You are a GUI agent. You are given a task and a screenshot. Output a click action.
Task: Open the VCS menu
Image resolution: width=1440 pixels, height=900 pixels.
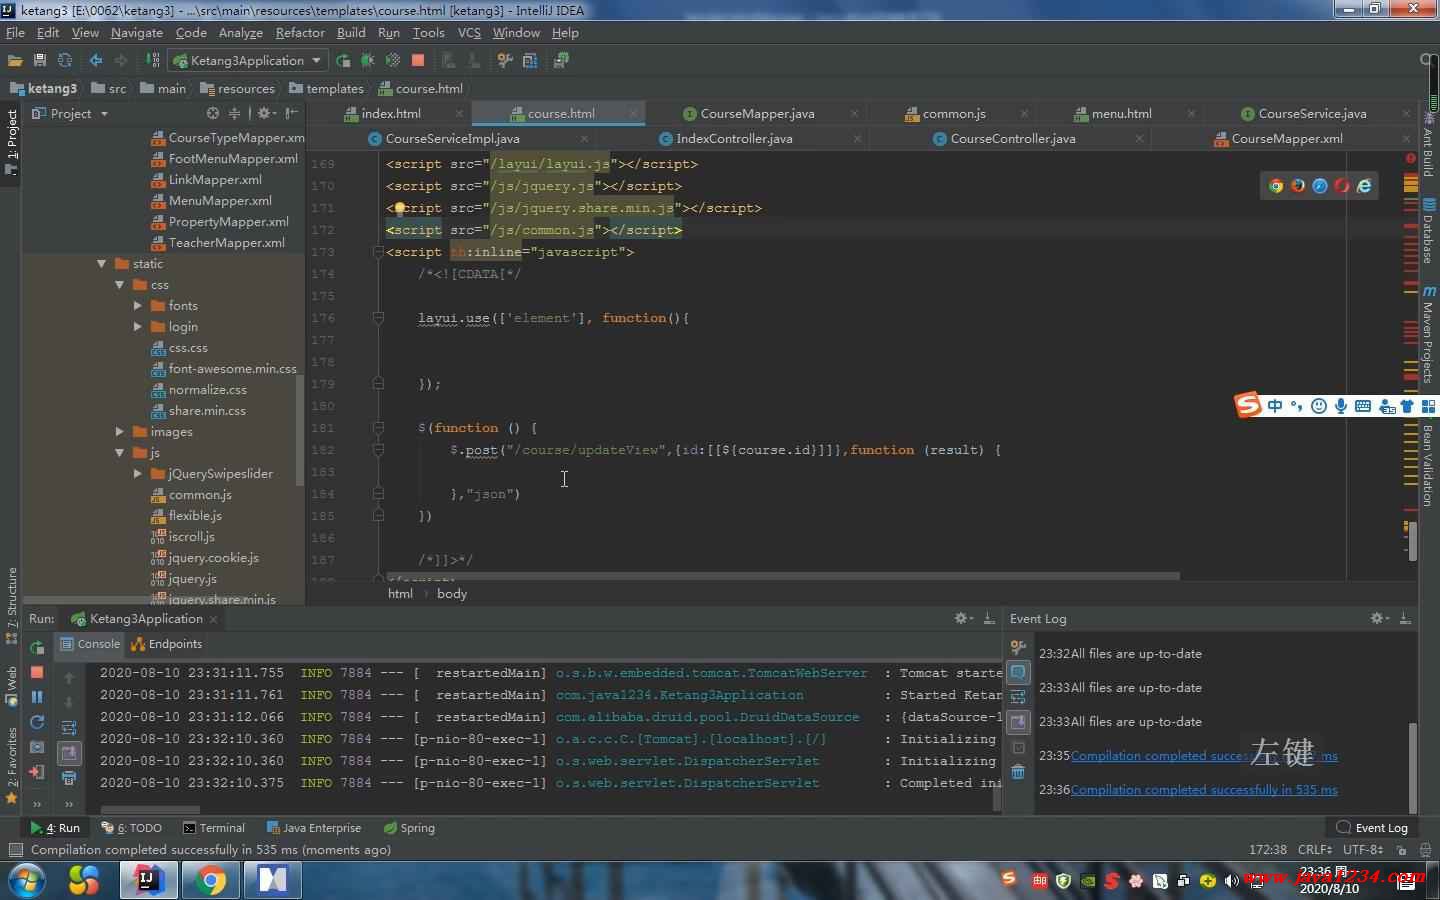point(469,32)
